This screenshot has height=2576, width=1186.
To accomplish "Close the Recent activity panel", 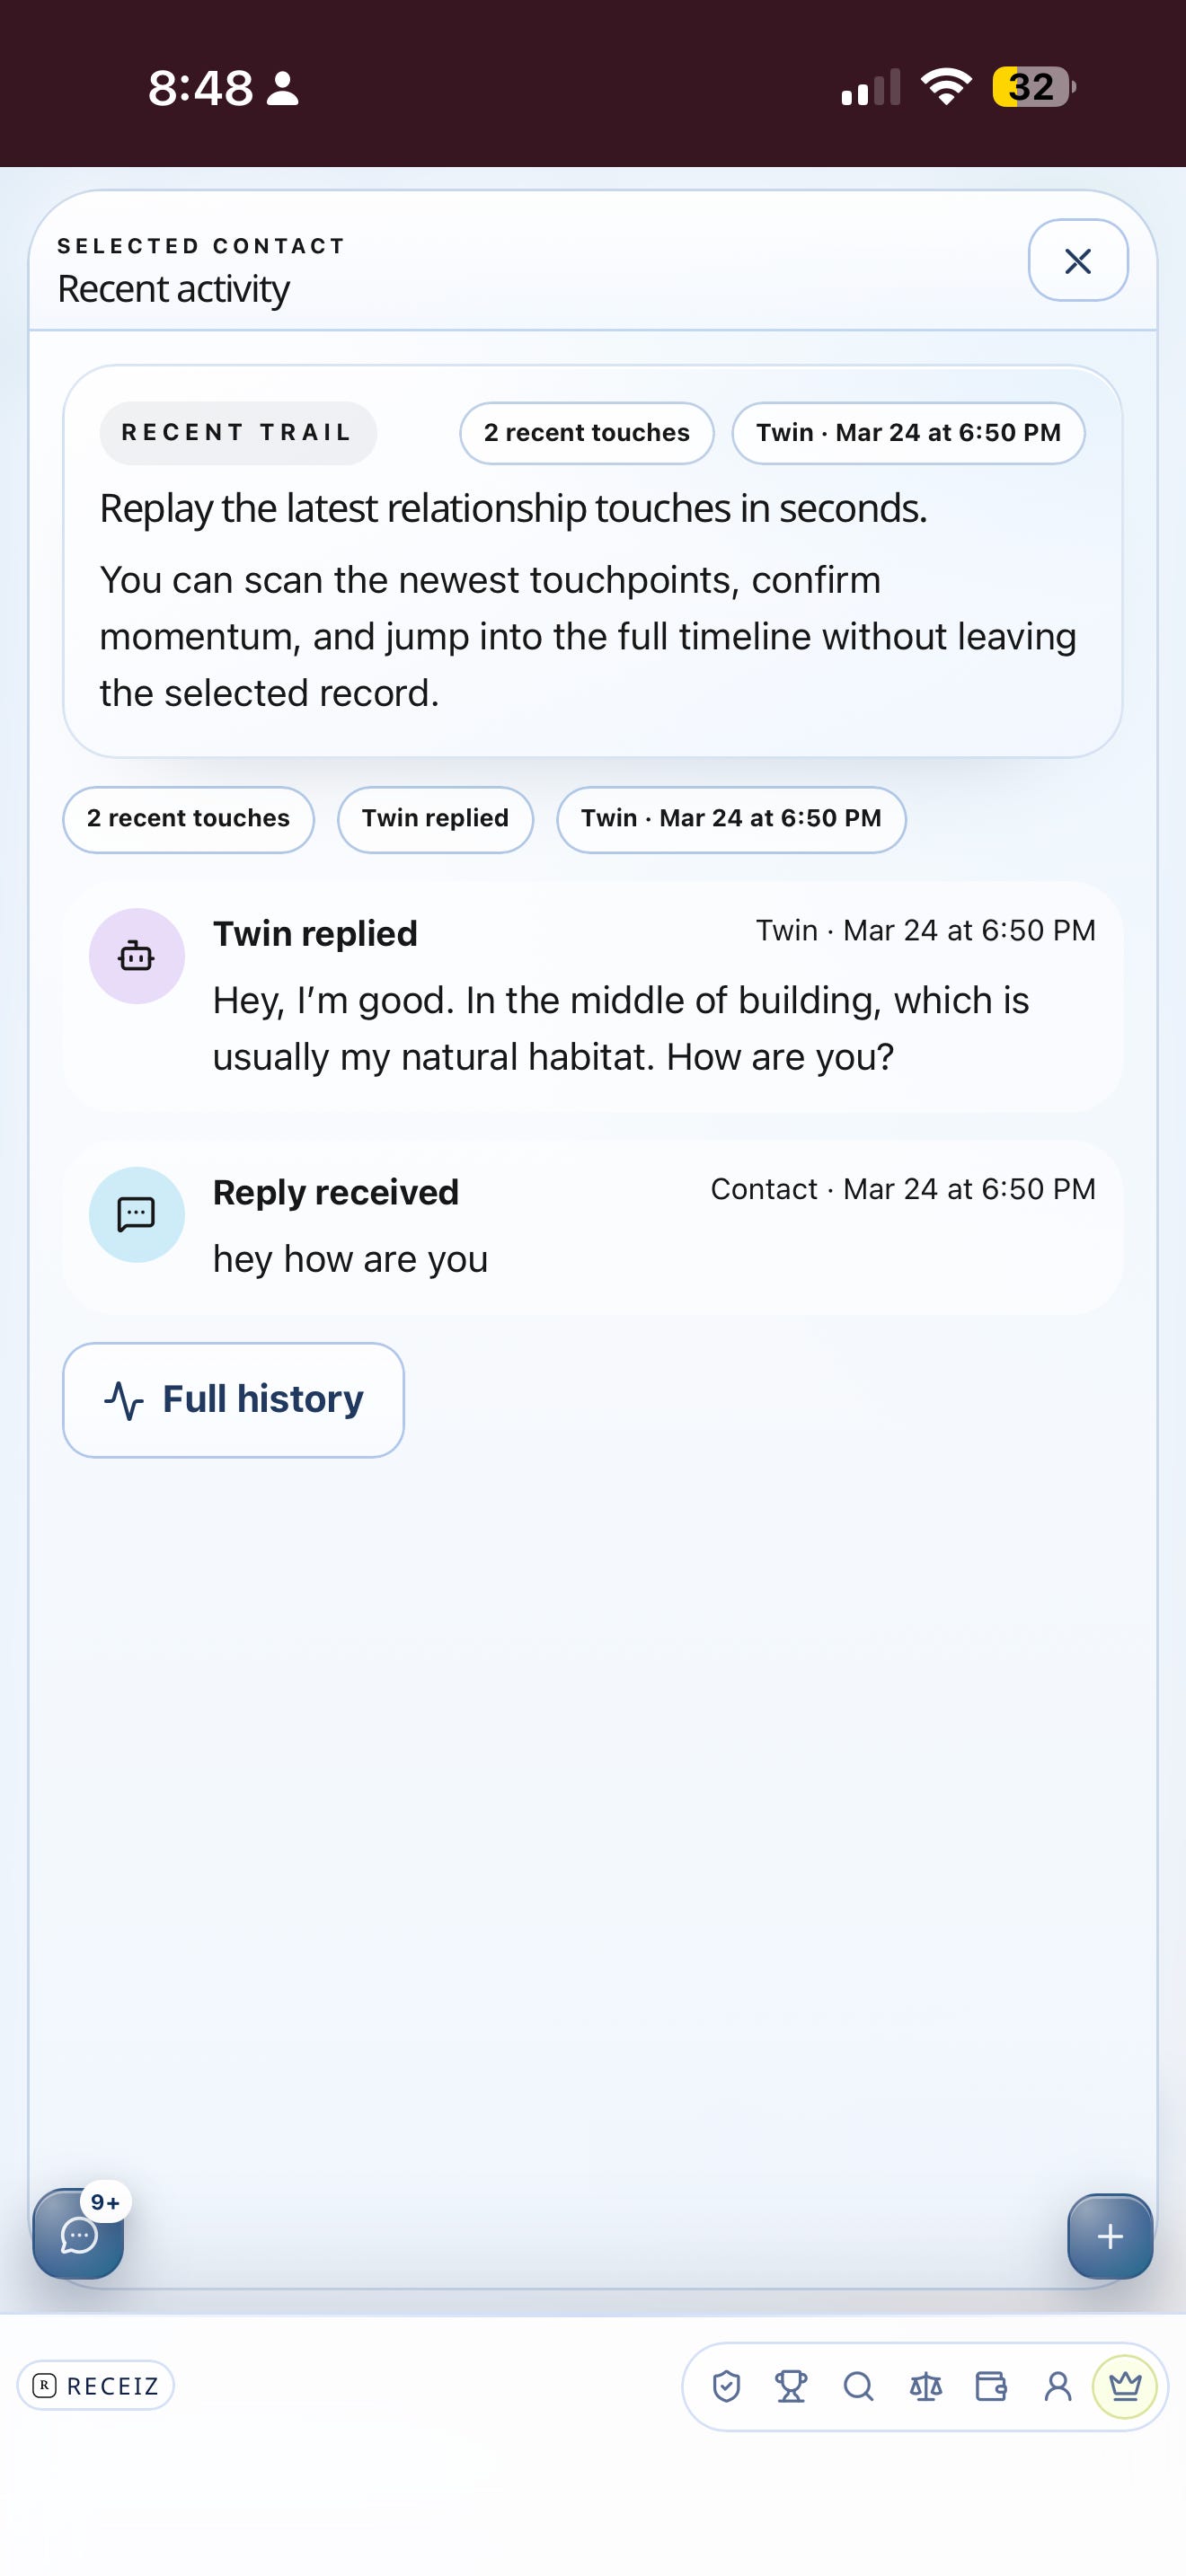I will 1078,261.
